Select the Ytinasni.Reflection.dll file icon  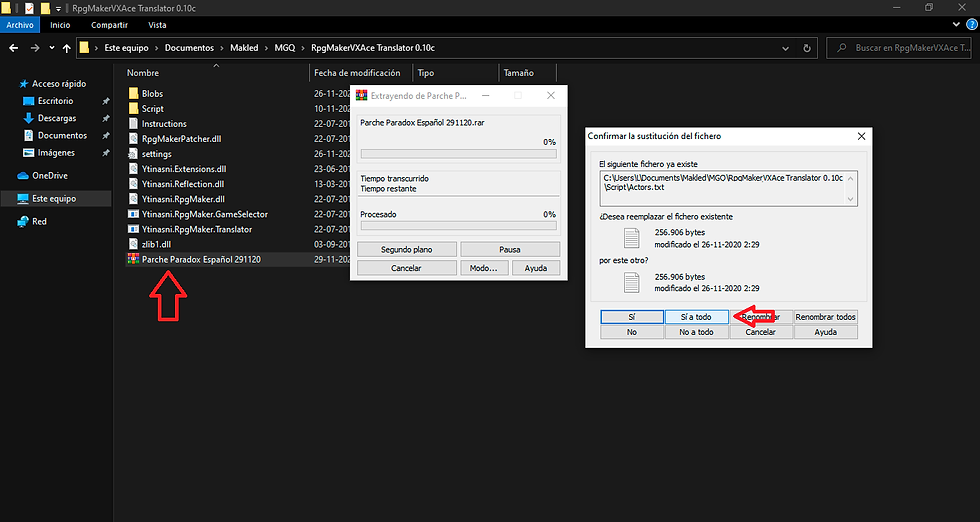pos(133,183)
